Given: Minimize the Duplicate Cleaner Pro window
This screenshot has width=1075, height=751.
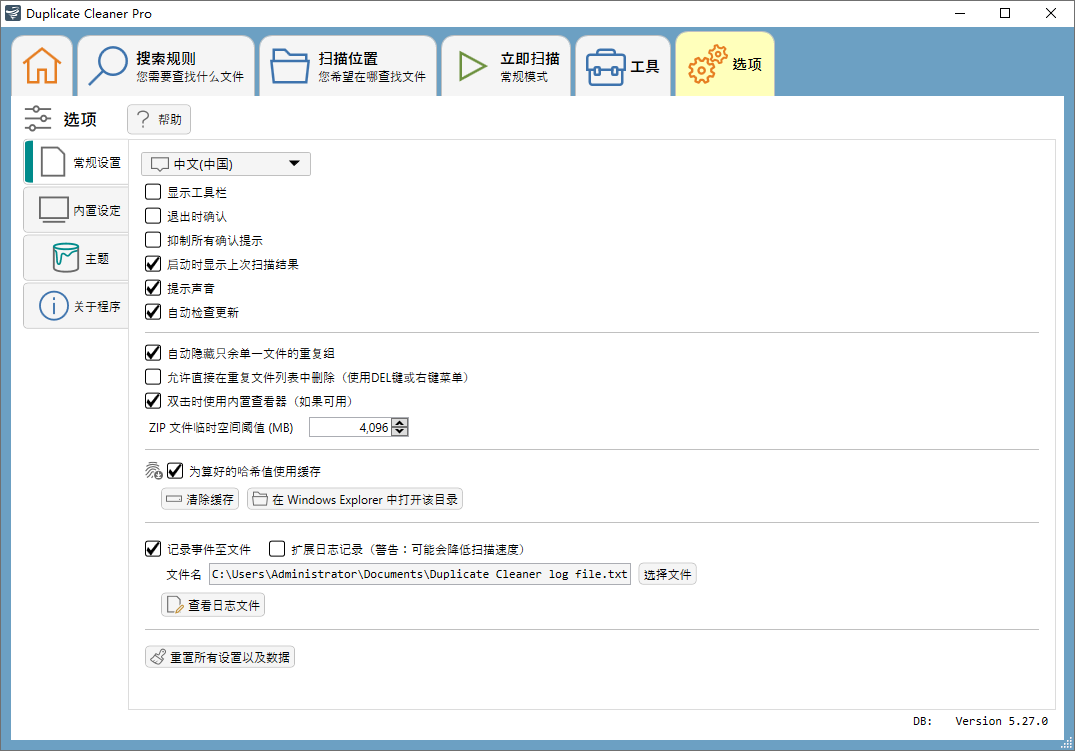Looking at the screenshot, I should tap(960, 13).
